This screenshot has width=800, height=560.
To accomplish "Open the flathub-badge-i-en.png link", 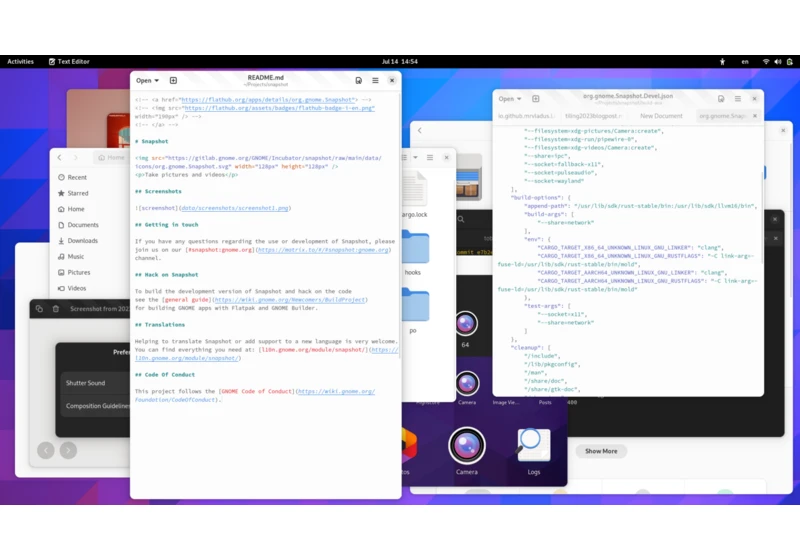I will [x=280, y=108].
